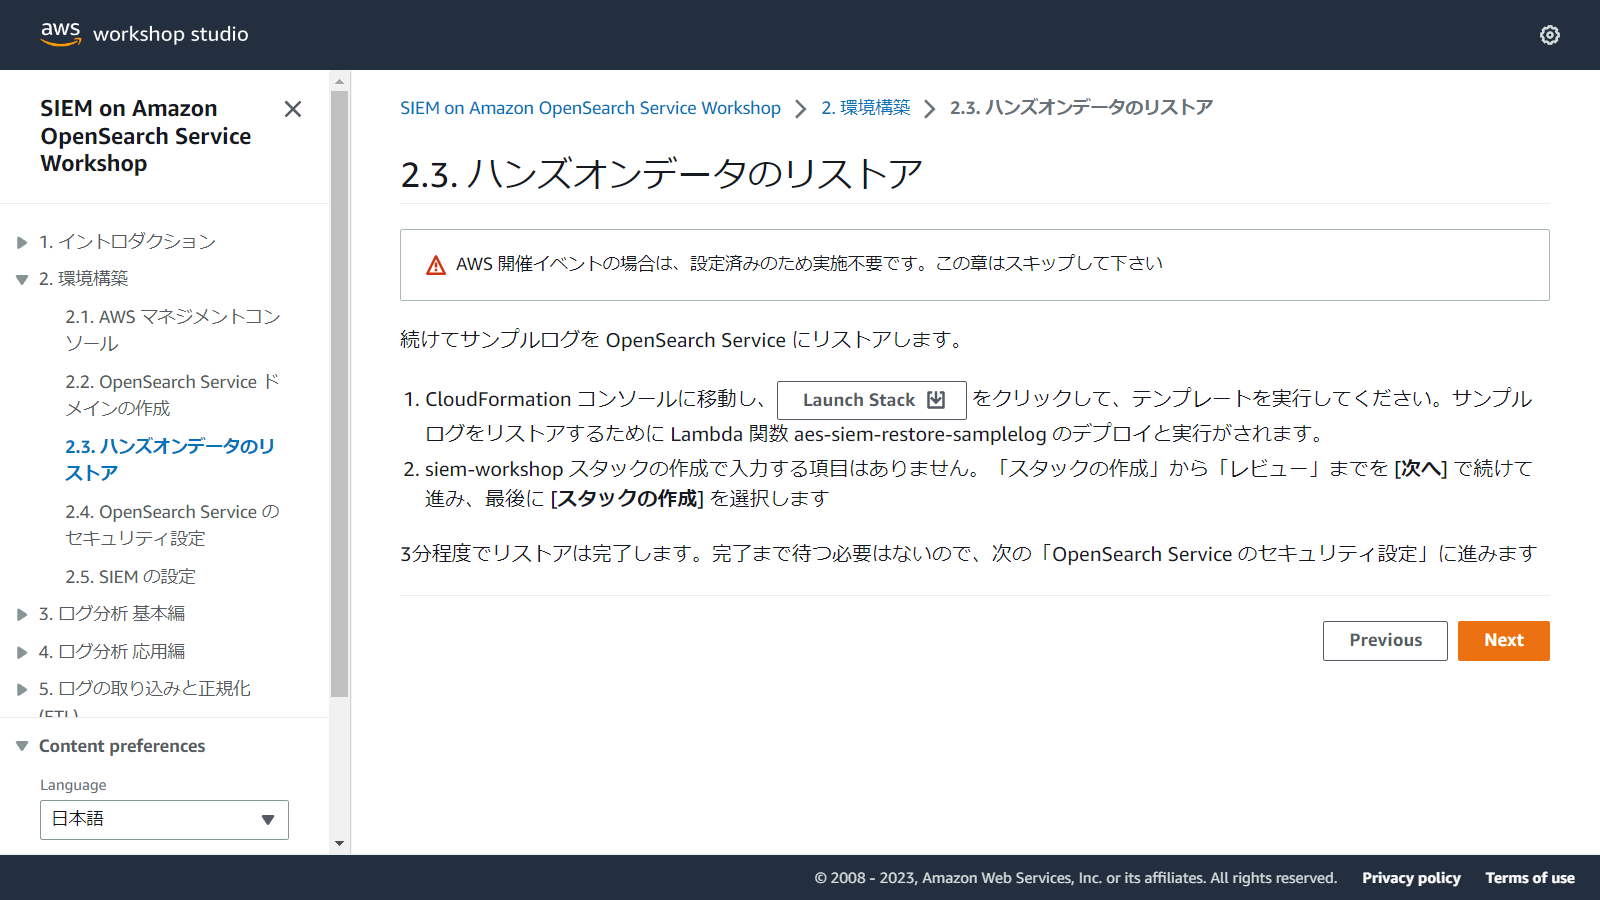Screen dimensions: 1600x900
Task: Collapse the 2. 環境構築 section
Action: pyautogui.click(x=22, y=280)
